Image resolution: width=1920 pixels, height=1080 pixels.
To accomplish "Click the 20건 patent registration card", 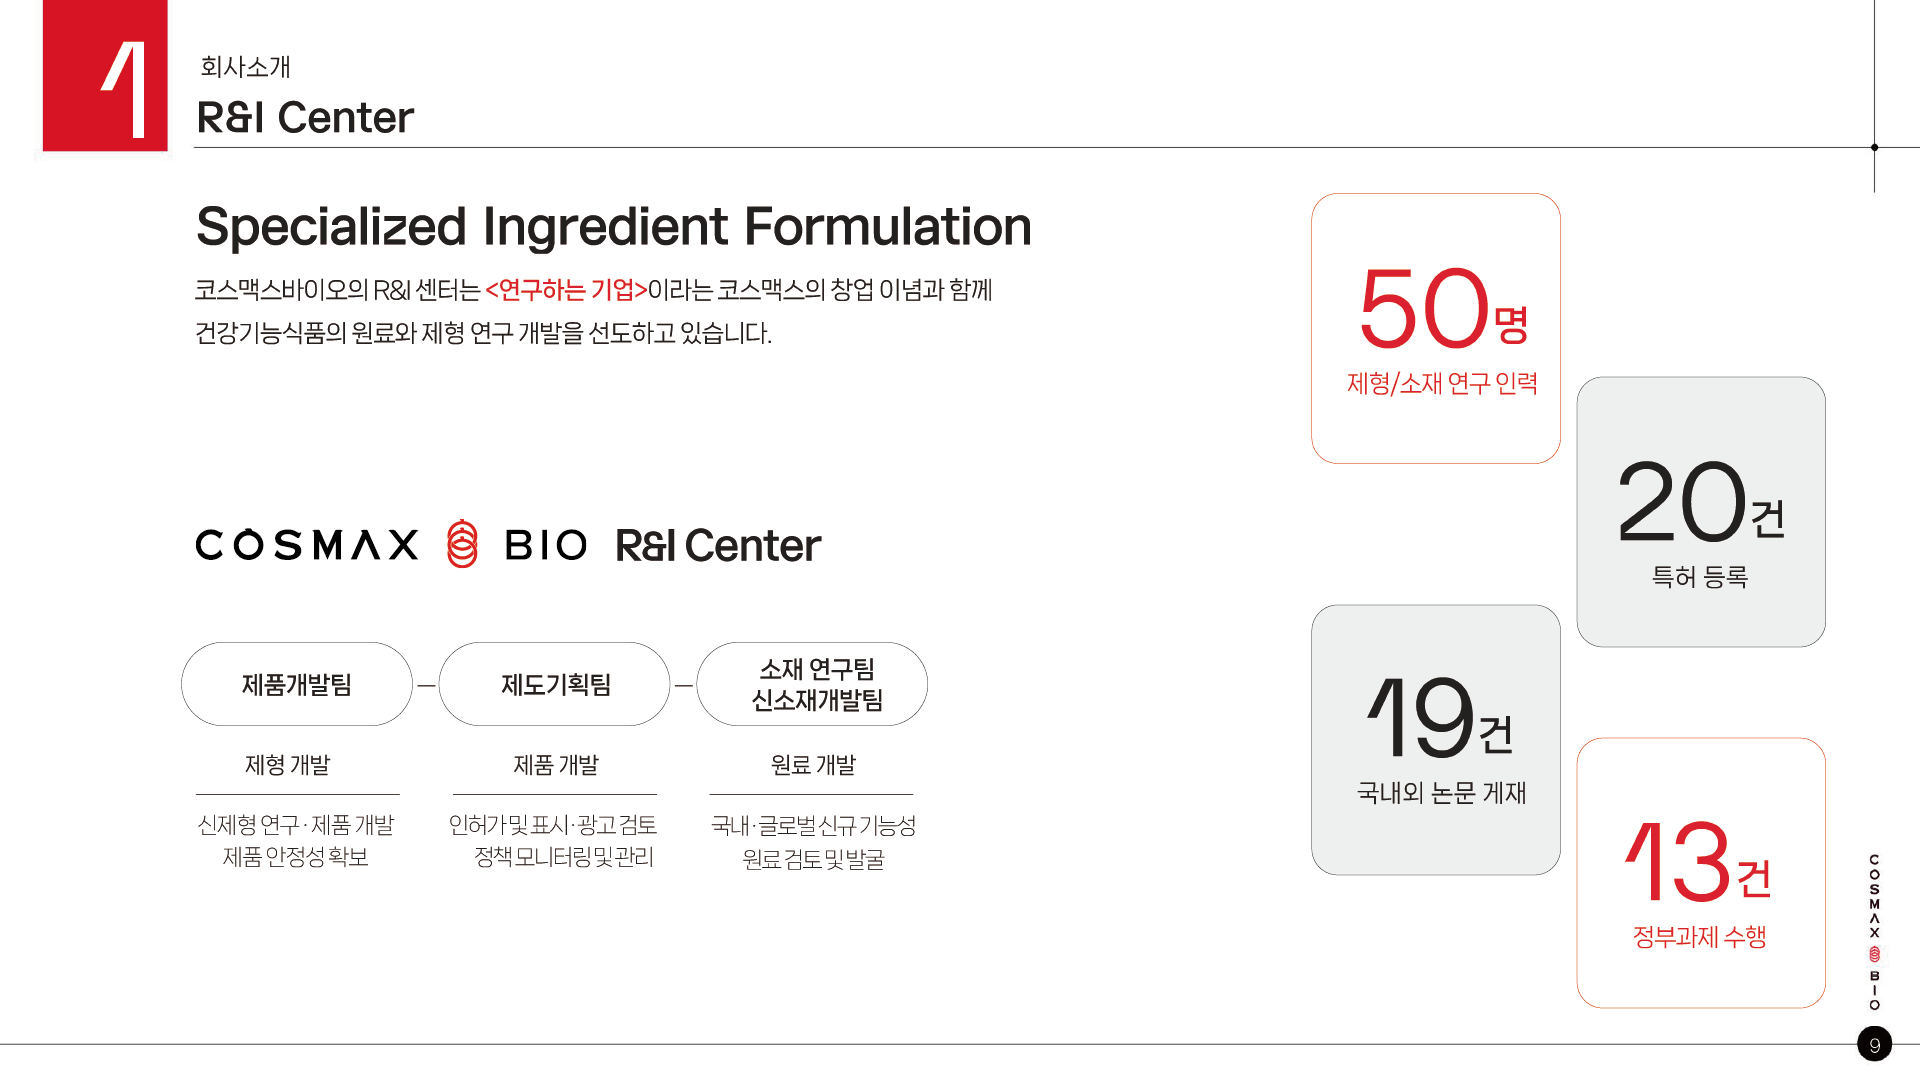I will pos(1701,512).
